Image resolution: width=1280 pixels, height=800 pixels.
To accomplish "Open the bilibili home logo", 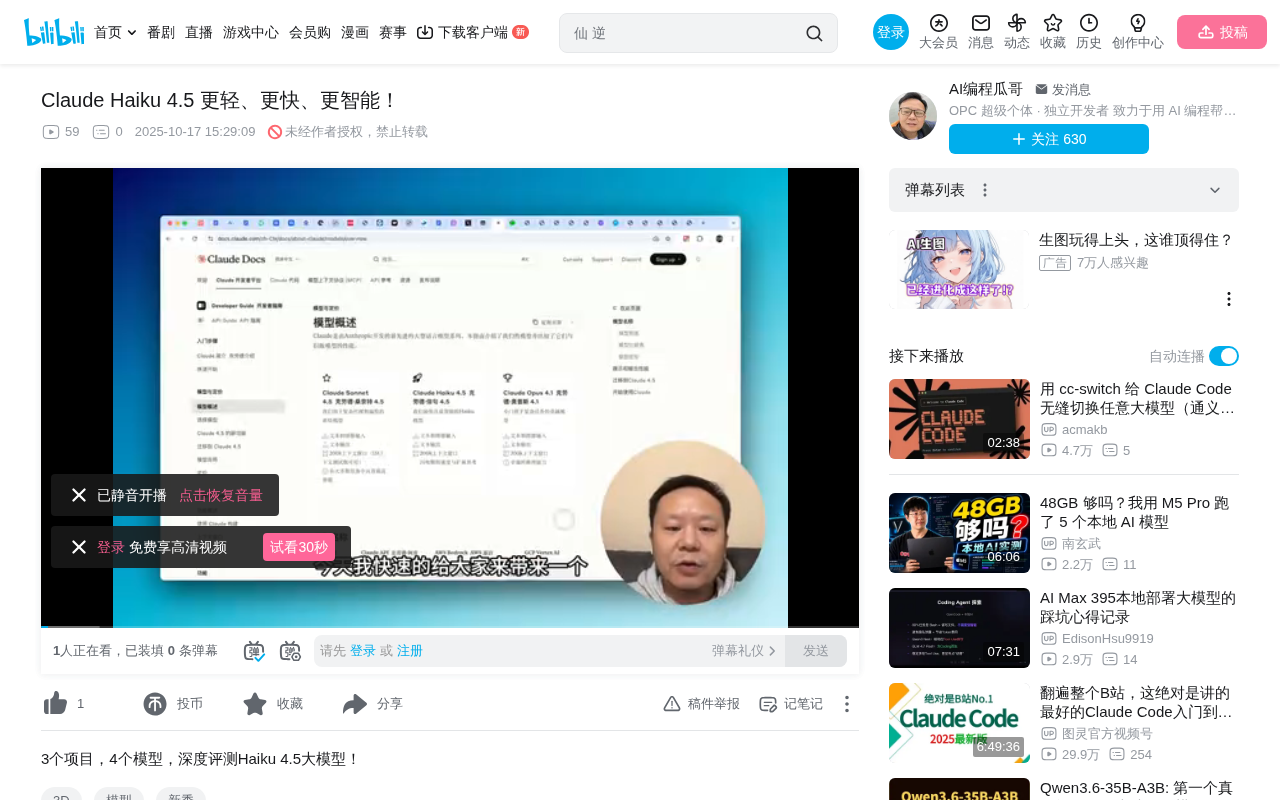I will tap(54, 32).
